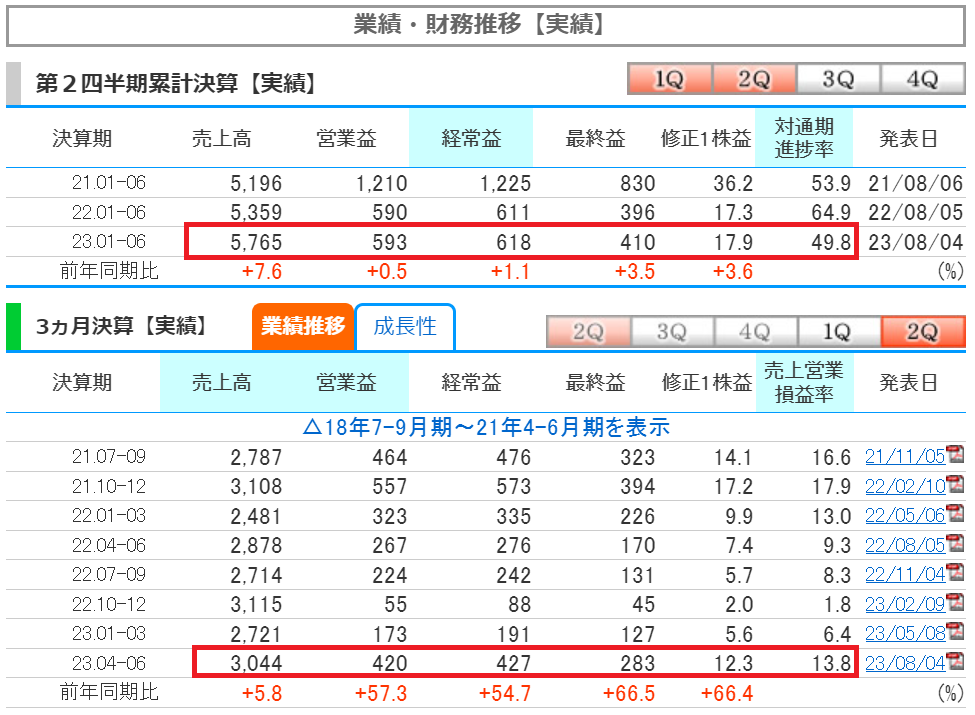Select 1Q tab in cumulative results section
The image size is (975, 715).
tap(670, 79)
